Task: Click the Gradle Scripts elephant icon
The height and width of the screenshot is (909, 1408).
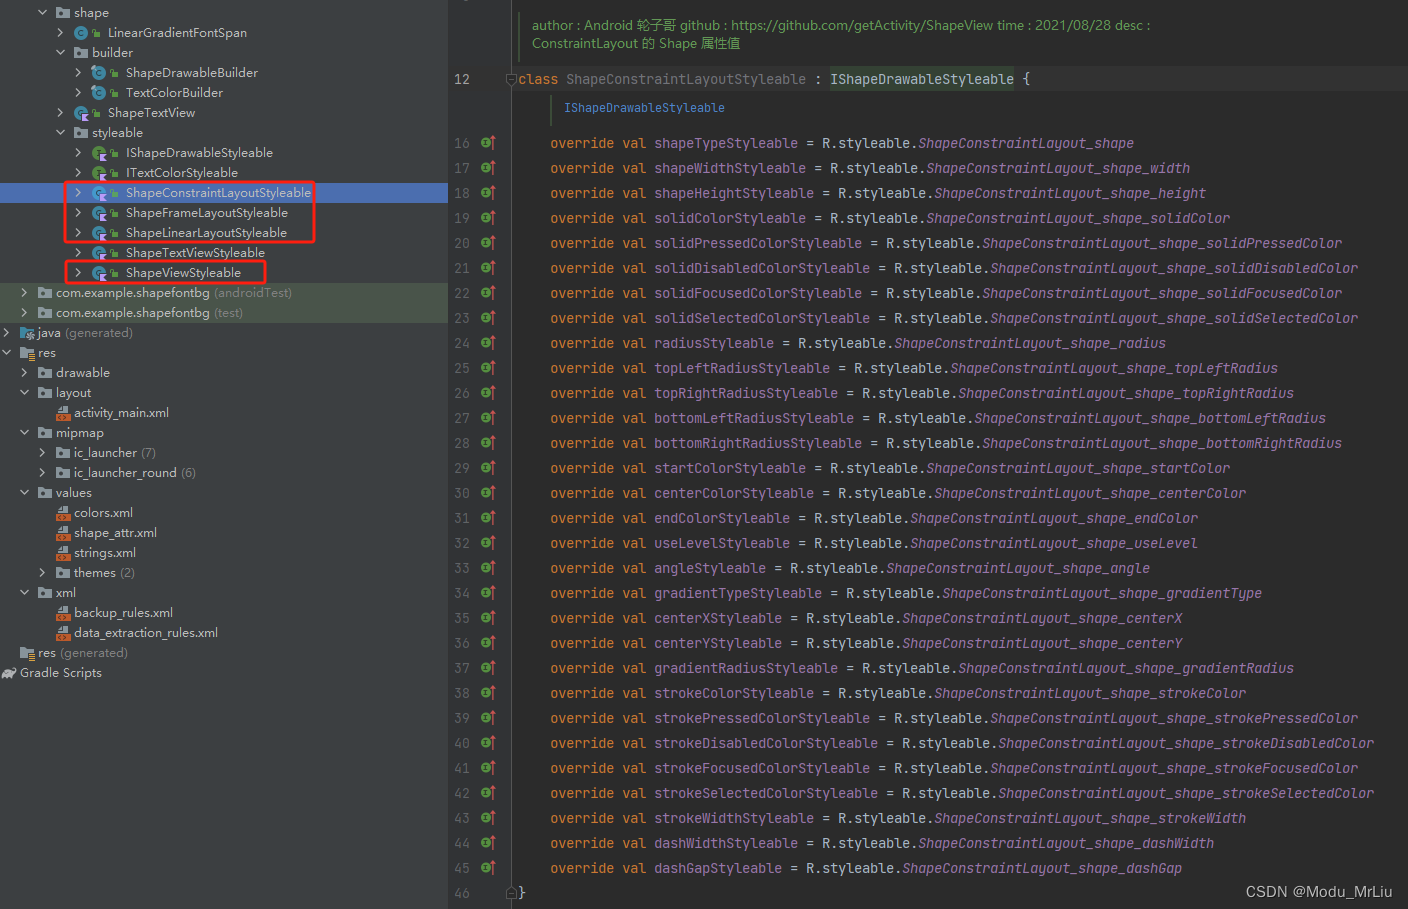Action: (9, 673)
